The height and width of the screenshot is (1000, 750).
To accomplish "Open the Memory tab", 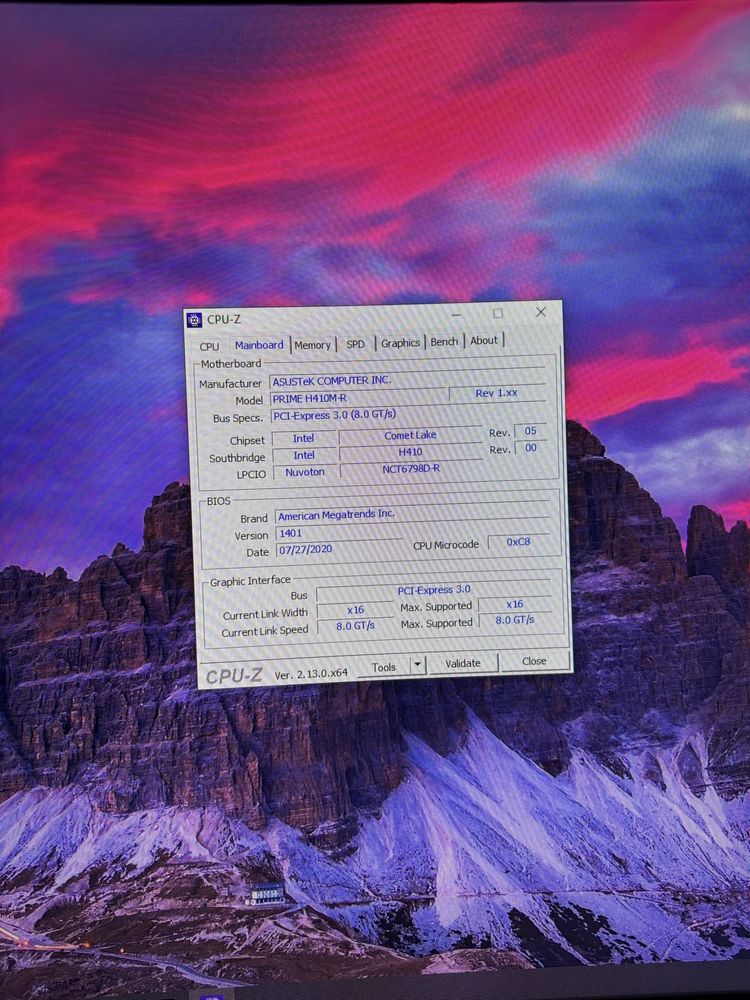I will (x=312, y=345).
